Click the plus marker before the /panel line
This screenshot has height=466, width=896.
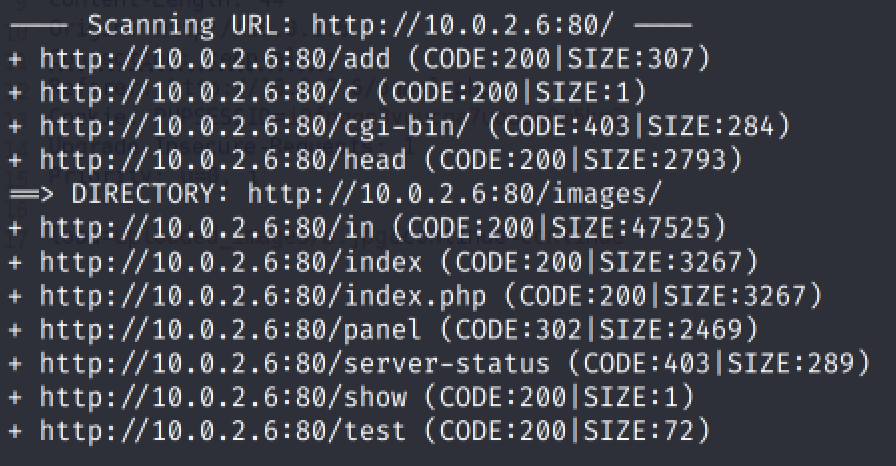coord(16,330)
